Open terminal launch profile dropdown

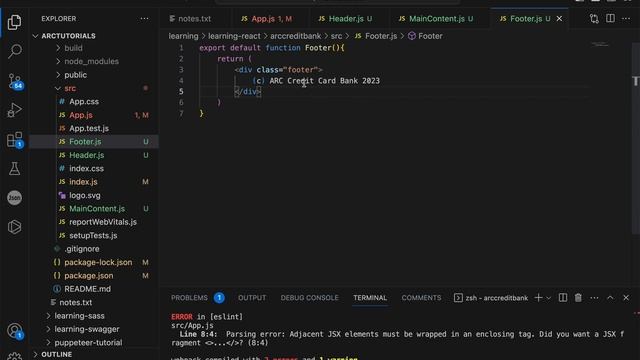[549, 298]
